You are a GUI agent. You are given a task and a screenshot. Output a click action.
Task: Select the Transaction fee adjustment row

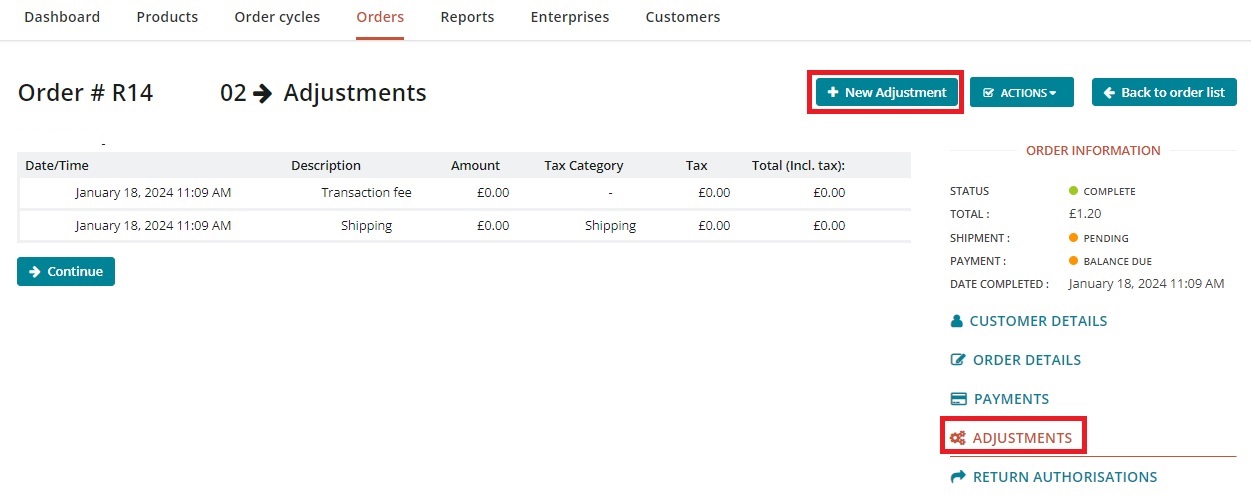click(366, 192)
